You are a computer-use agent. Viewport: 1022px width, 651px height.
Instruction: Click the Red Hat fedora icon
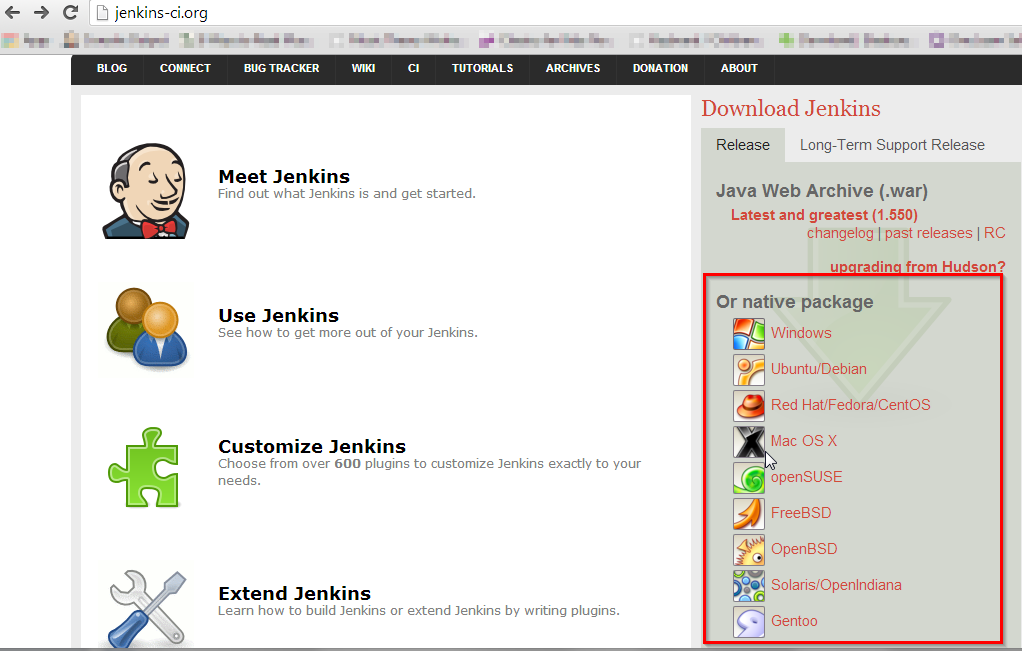[x=748, y=405]
